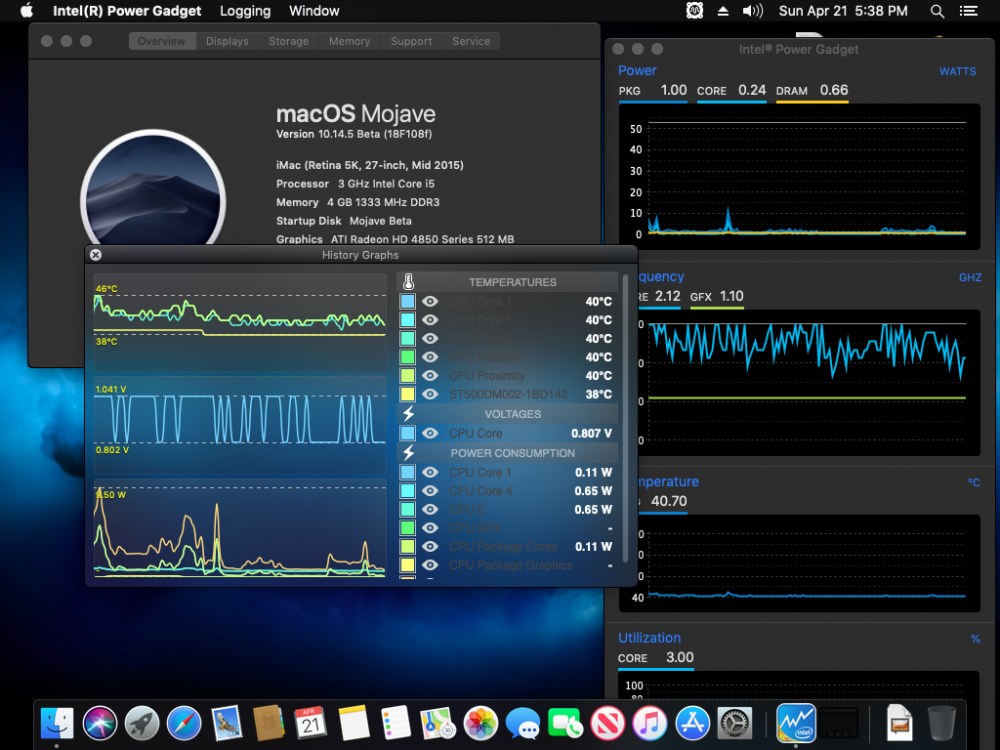Click History Graphs list scrollbar
This screenshot has width=1000, height=750.
click(x=626, y=418)
